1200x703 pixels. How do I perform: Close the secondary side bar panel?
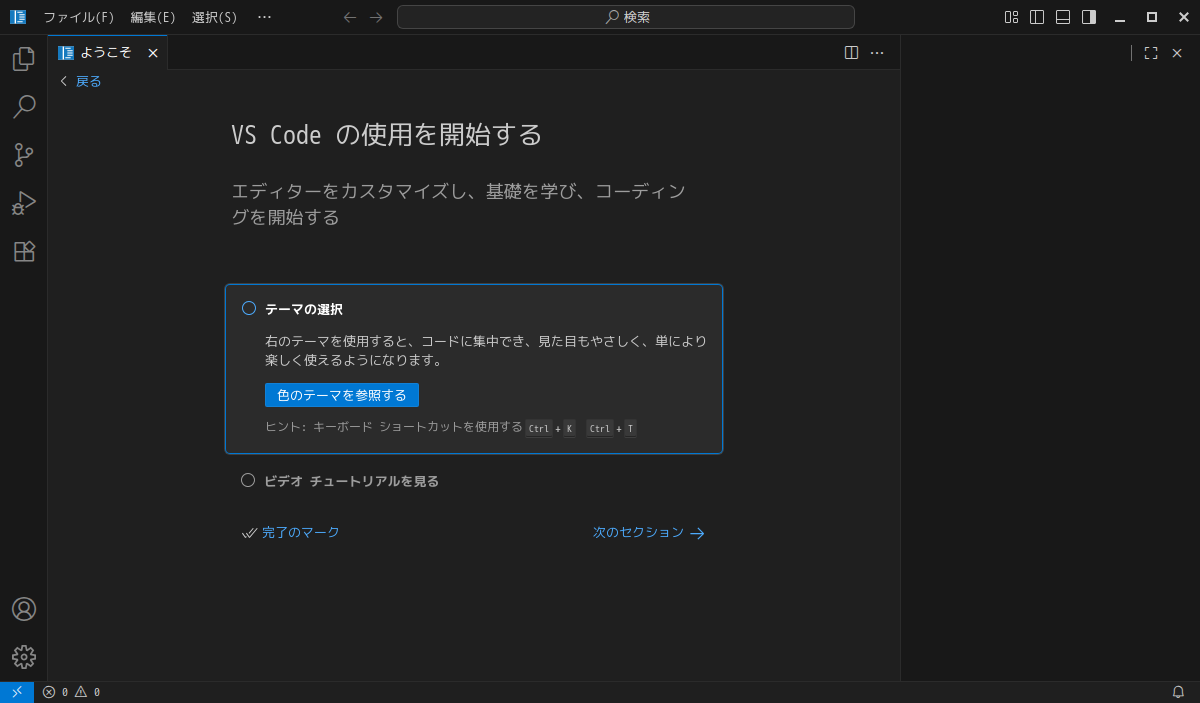click(x=1177, y=53)
